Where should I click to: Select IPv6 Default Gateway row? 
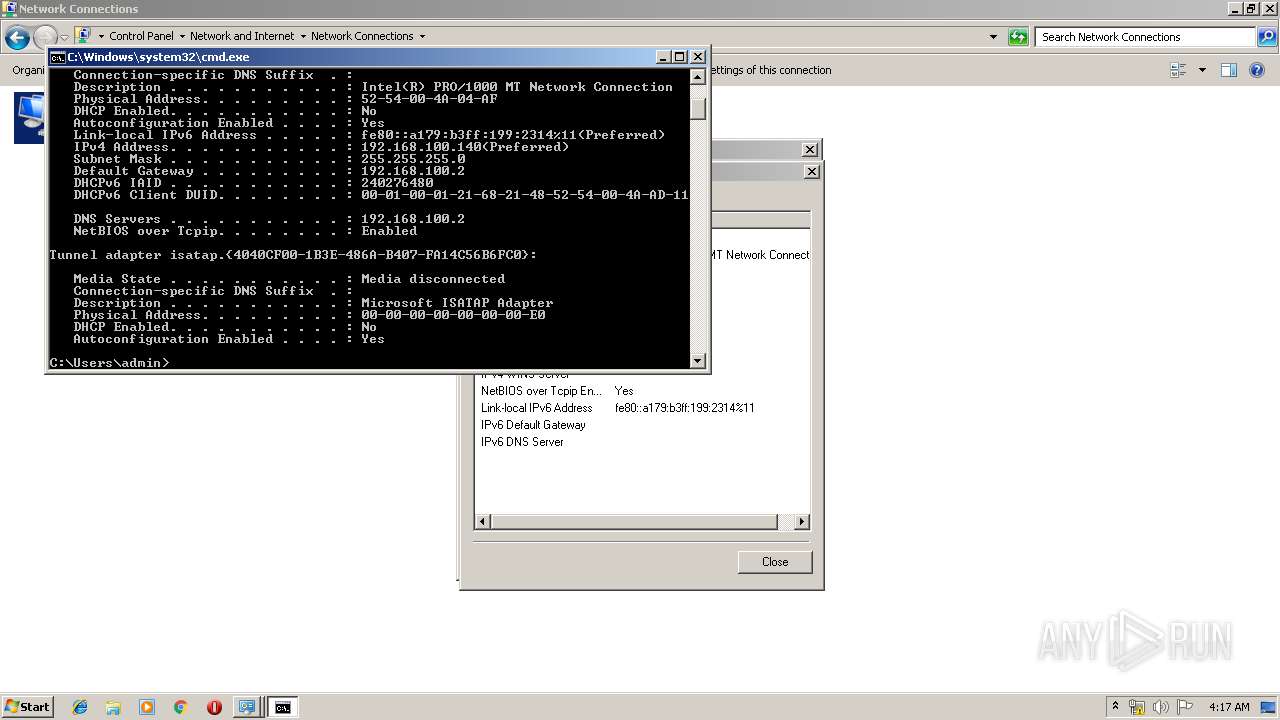642,425
